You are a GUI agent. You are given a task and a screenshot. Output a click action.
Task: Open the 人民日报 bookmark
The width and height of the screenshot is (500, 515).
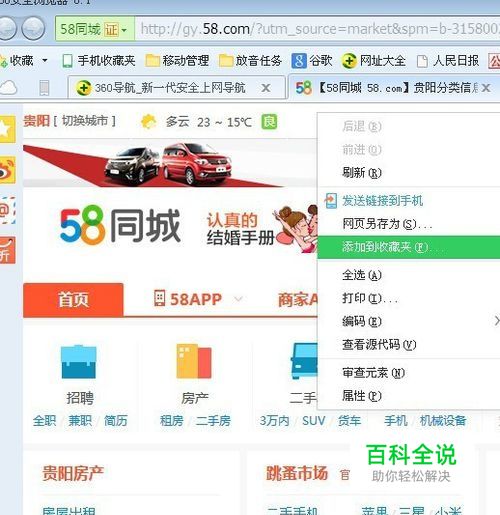(x=448, y=61)
